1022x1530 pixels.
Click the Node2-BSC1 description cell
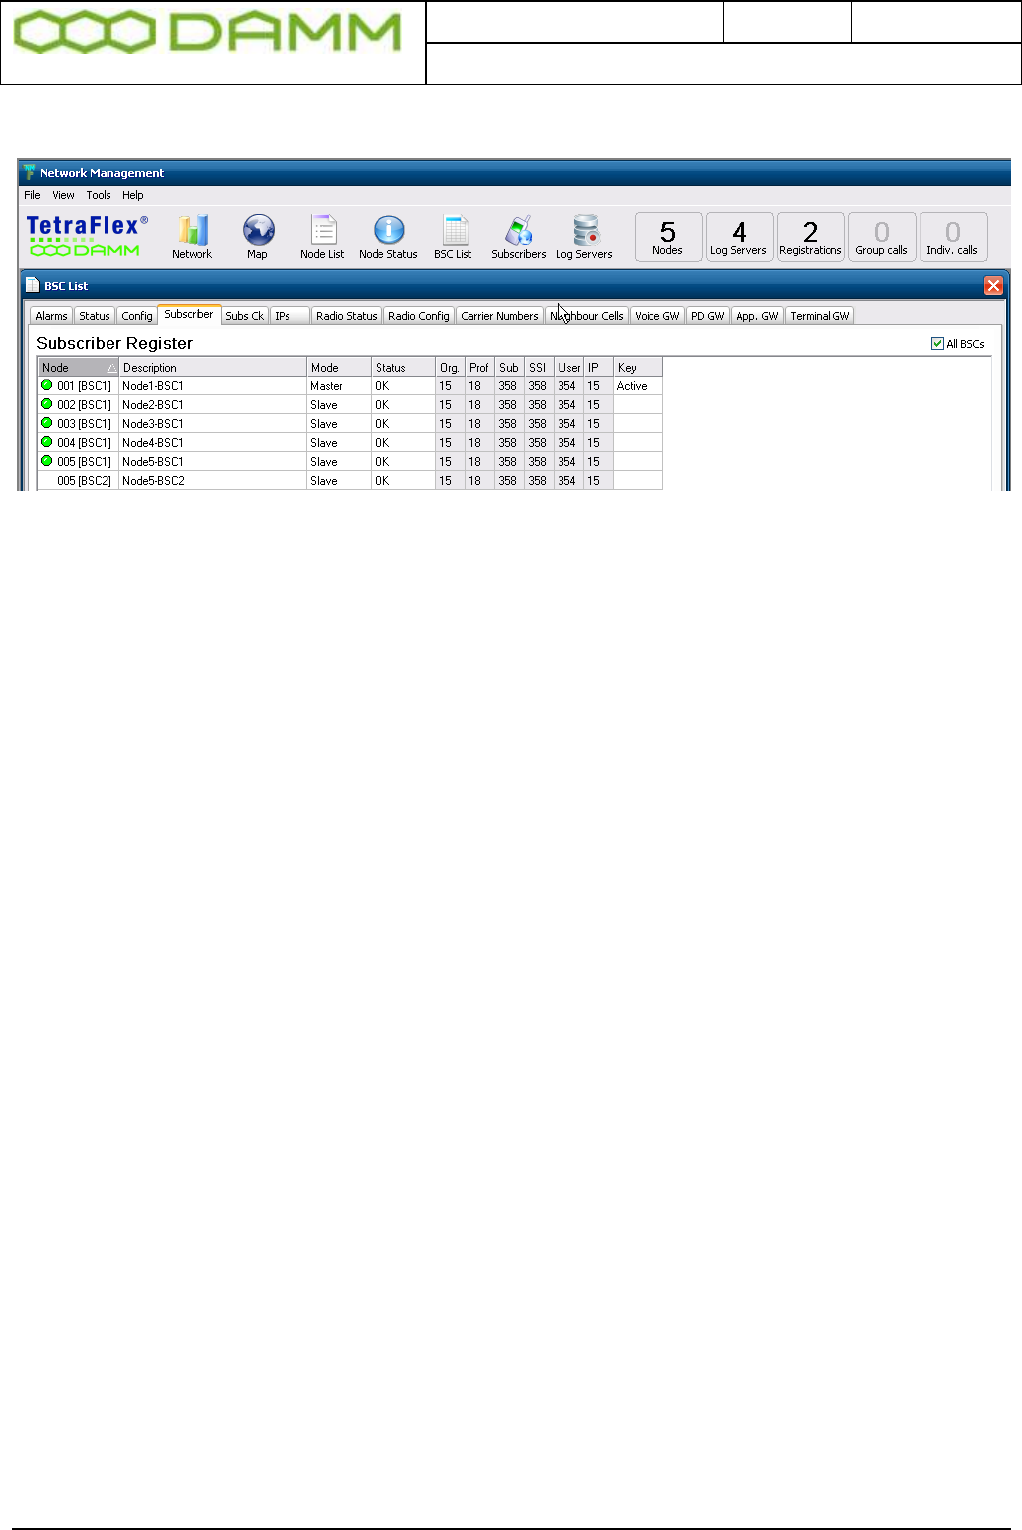(x=212, y=405)
